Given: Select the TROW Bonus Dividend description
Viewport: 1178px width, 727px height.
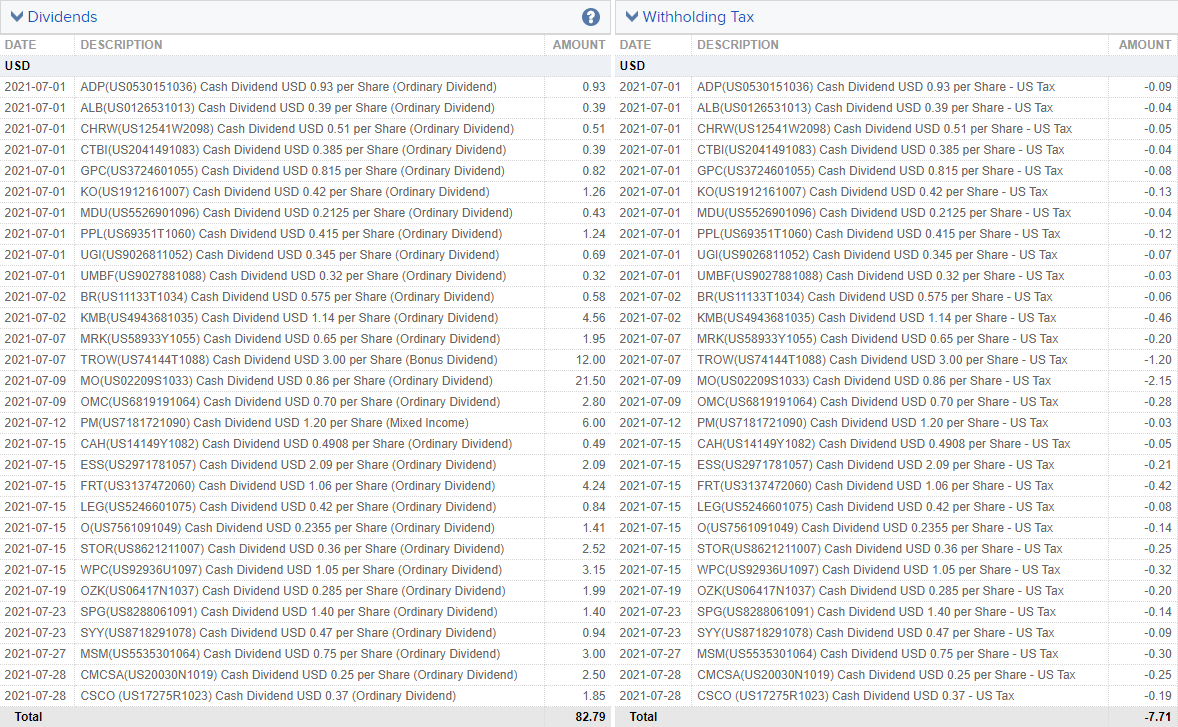Looking at the screenshot, I should [289, 360].
